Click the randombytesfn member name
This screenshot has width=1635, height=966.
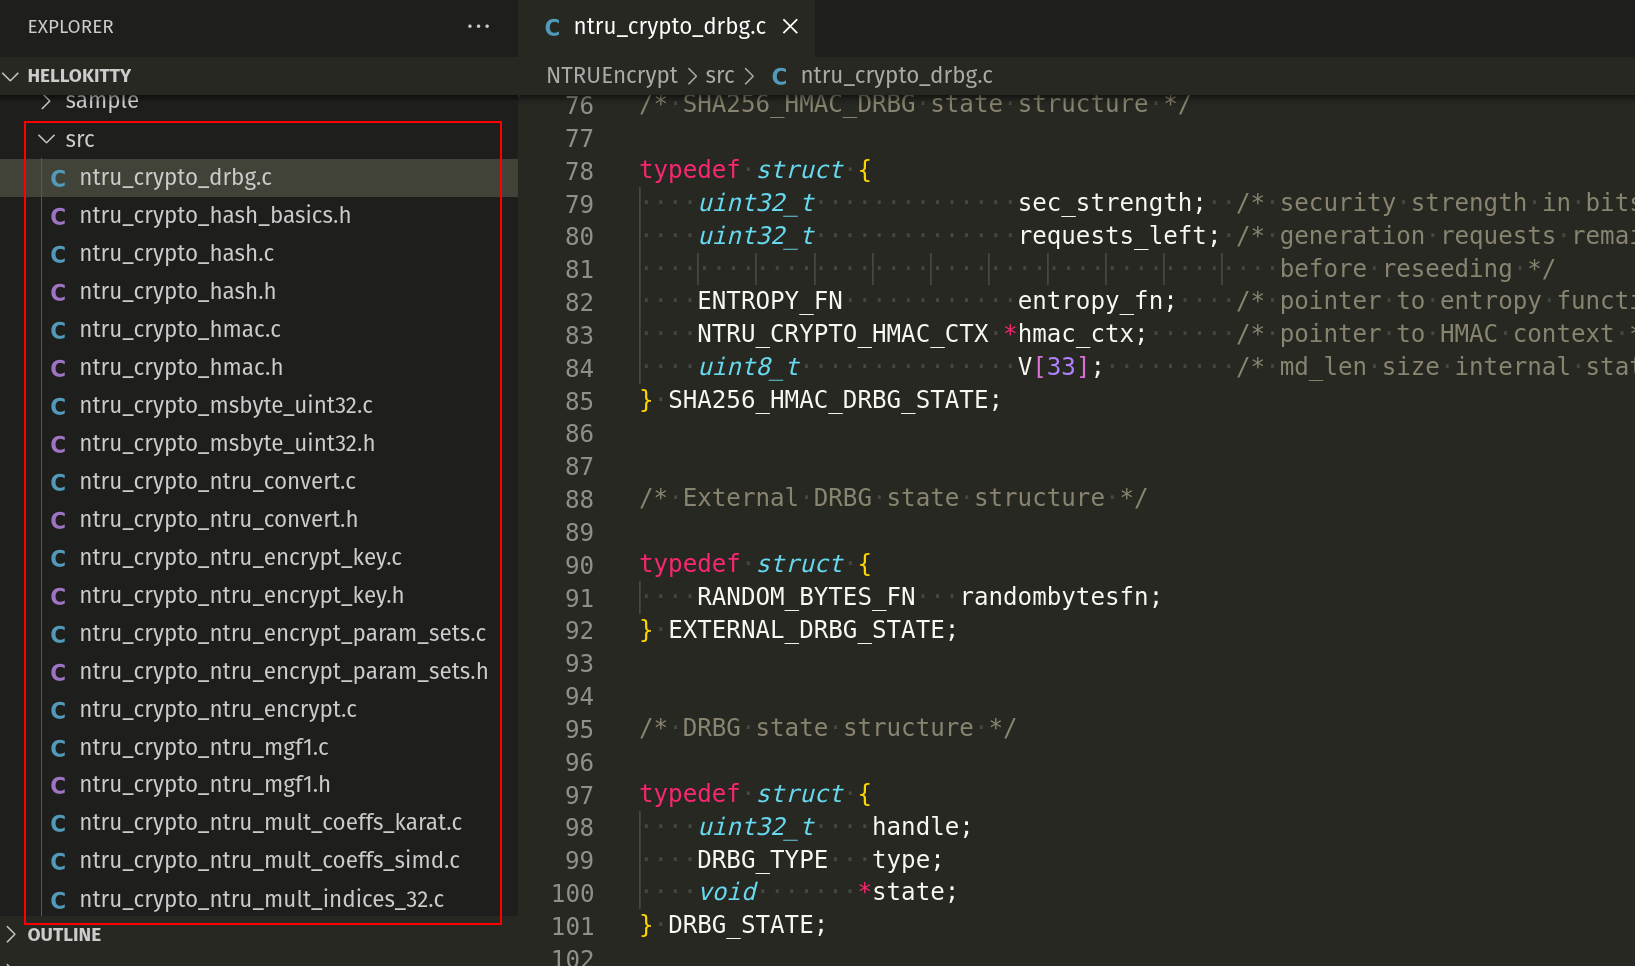[x=1054, y=597]
